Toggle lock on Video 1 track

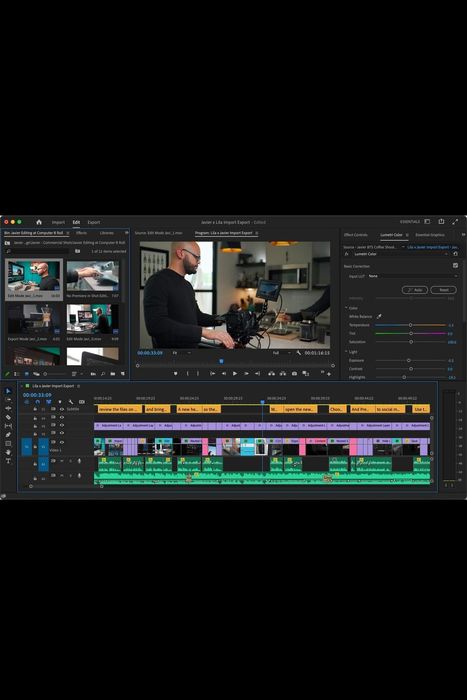tap(35, 446)
